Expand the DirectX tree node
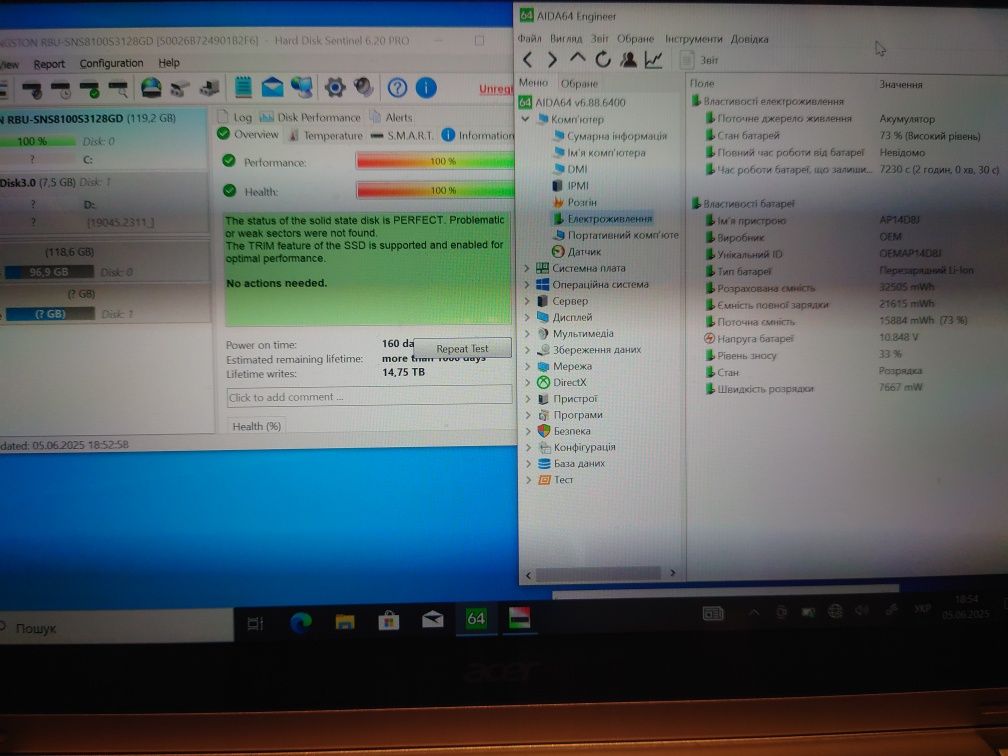The height and width of the screenshot is (756, 1008). [526, 382]
